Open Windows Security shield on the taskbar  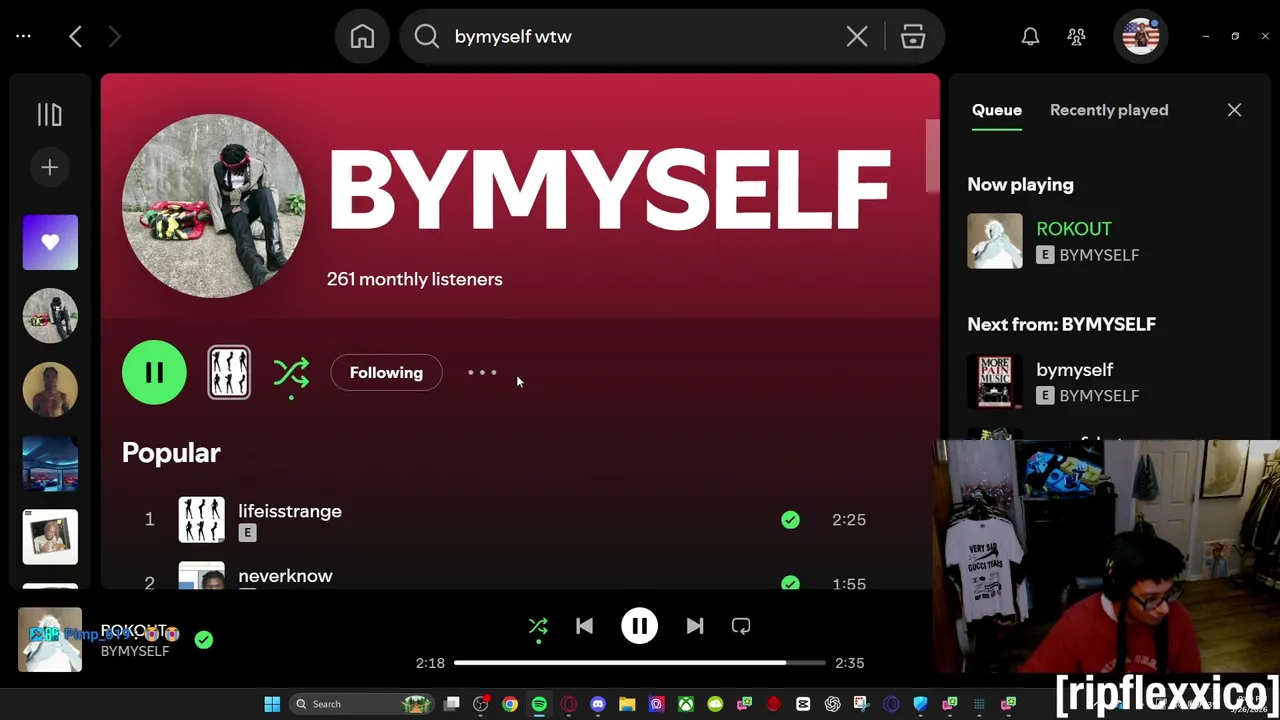click(920, 704)
